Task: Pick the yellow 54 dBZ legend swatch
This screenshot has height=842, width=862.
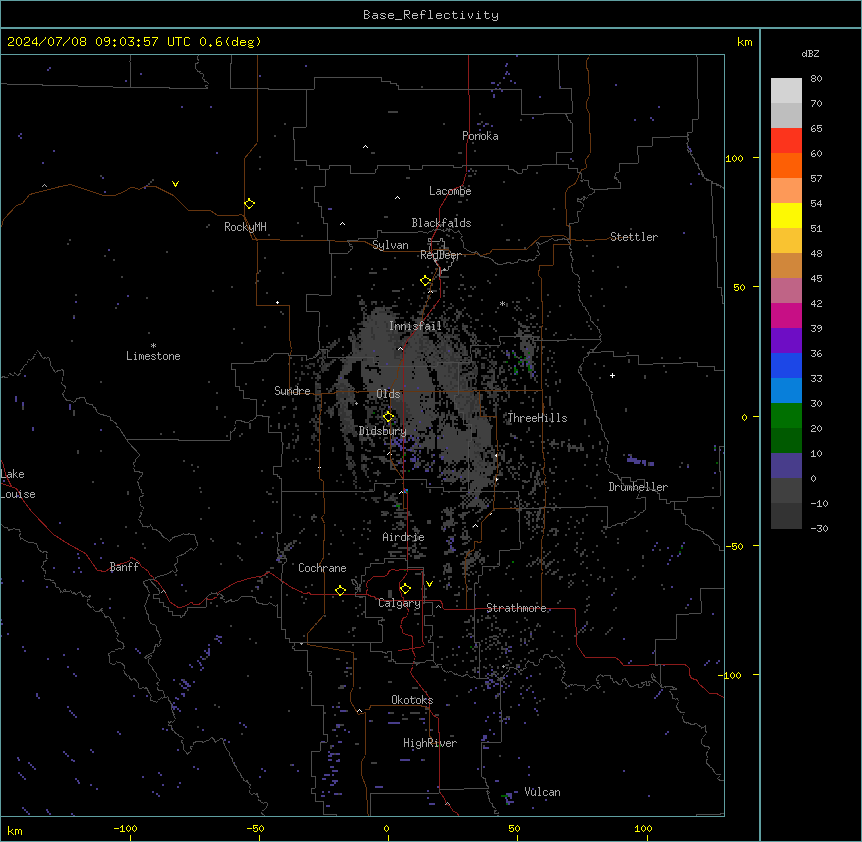Action: [786, 215]
